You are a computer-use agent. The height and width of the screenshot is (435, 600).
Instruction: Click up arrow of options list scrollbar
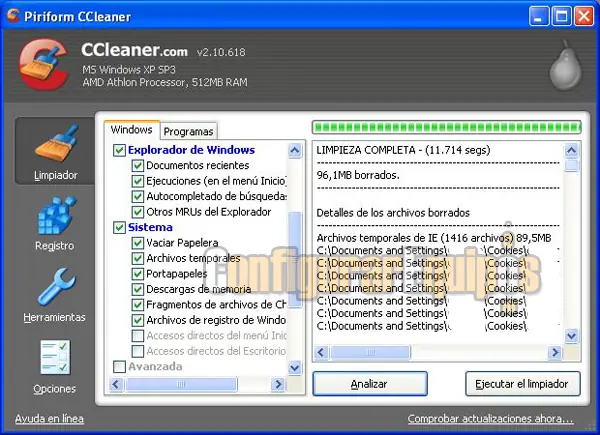pos(294,150)
